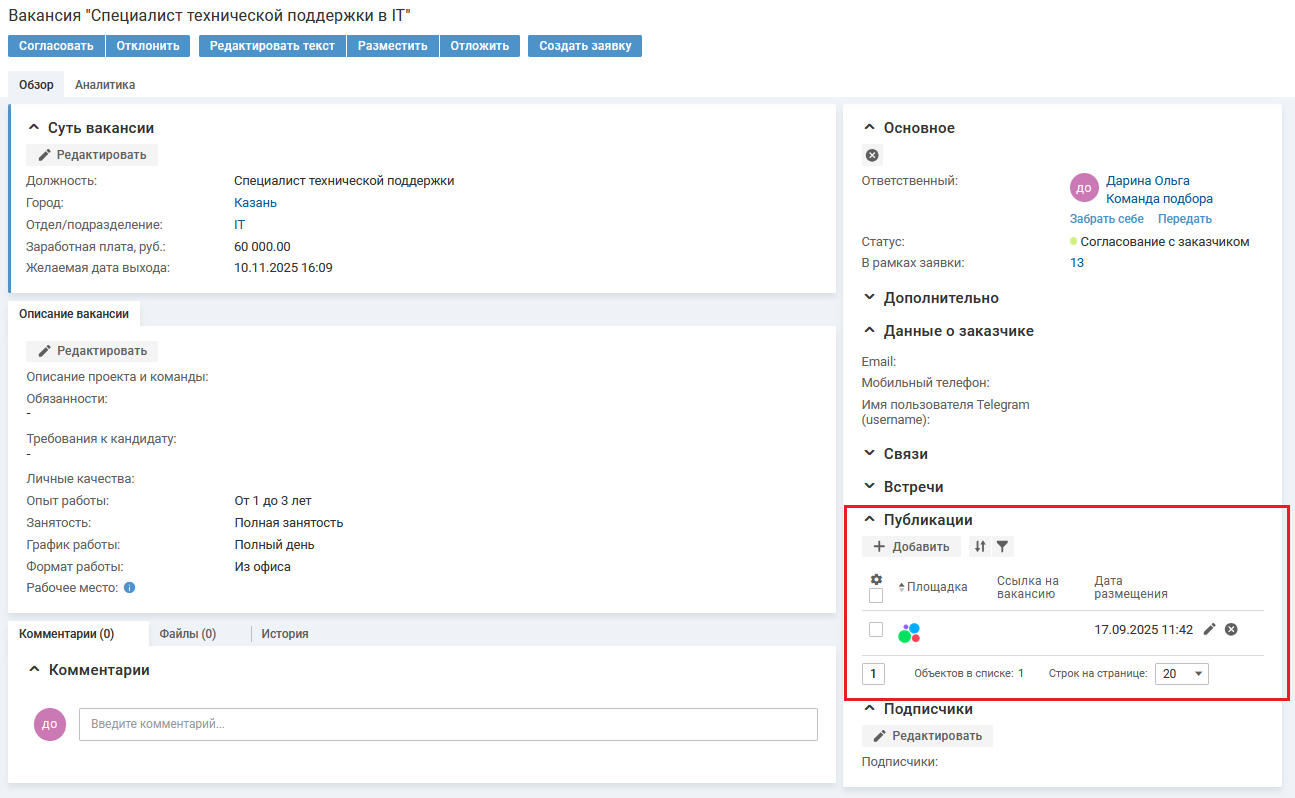Delete the publication dated 17.09.2025

point(1231,629)
